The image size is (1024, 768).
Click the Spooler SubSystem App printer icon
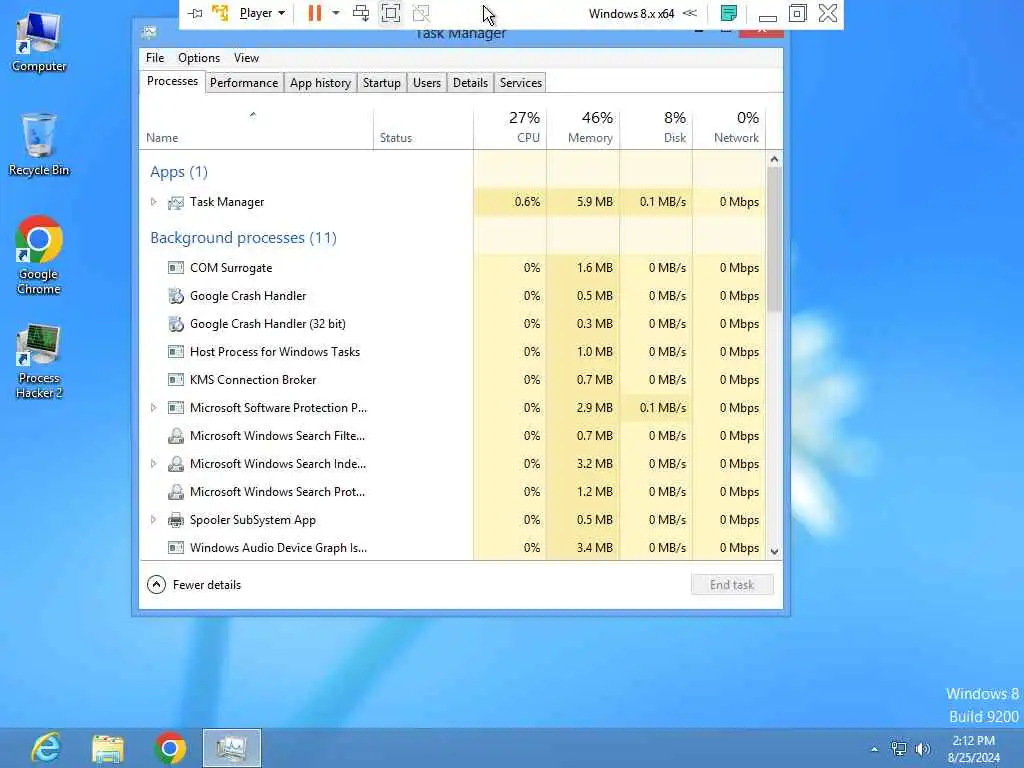pyautogui.click(x=176, y=520)
